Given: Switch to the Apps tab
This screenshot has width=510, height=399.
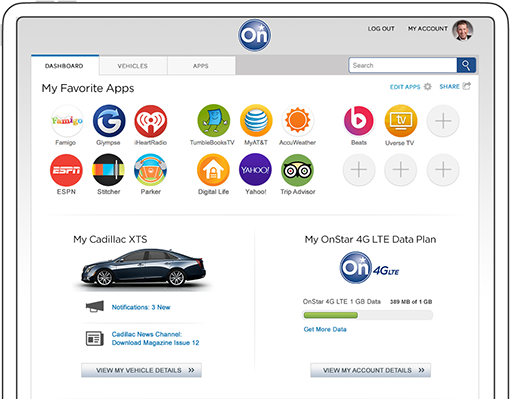Looking at the screenshot, I should coord(201,66).
